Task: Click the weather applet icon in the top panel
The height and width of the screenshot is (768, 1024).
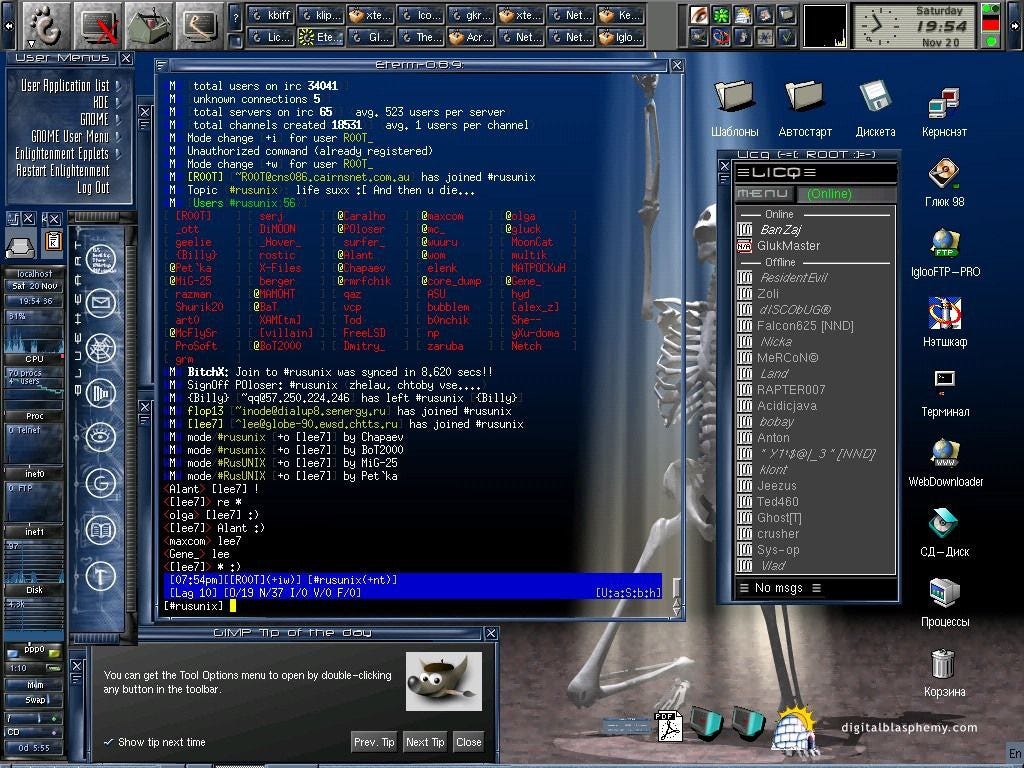Action: pyautogui.click(x=743, y=15)
